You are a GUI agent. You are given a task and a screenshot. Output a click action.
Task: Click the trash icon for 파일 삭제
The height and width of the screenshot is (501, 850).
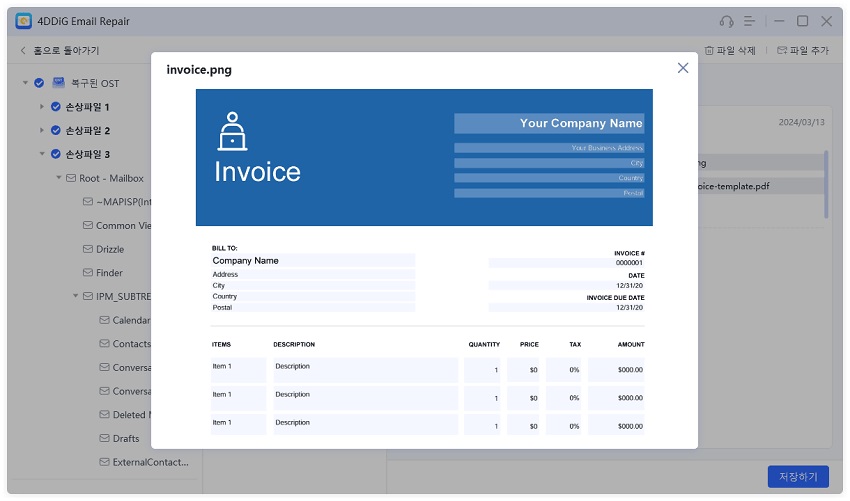point(709,50)
